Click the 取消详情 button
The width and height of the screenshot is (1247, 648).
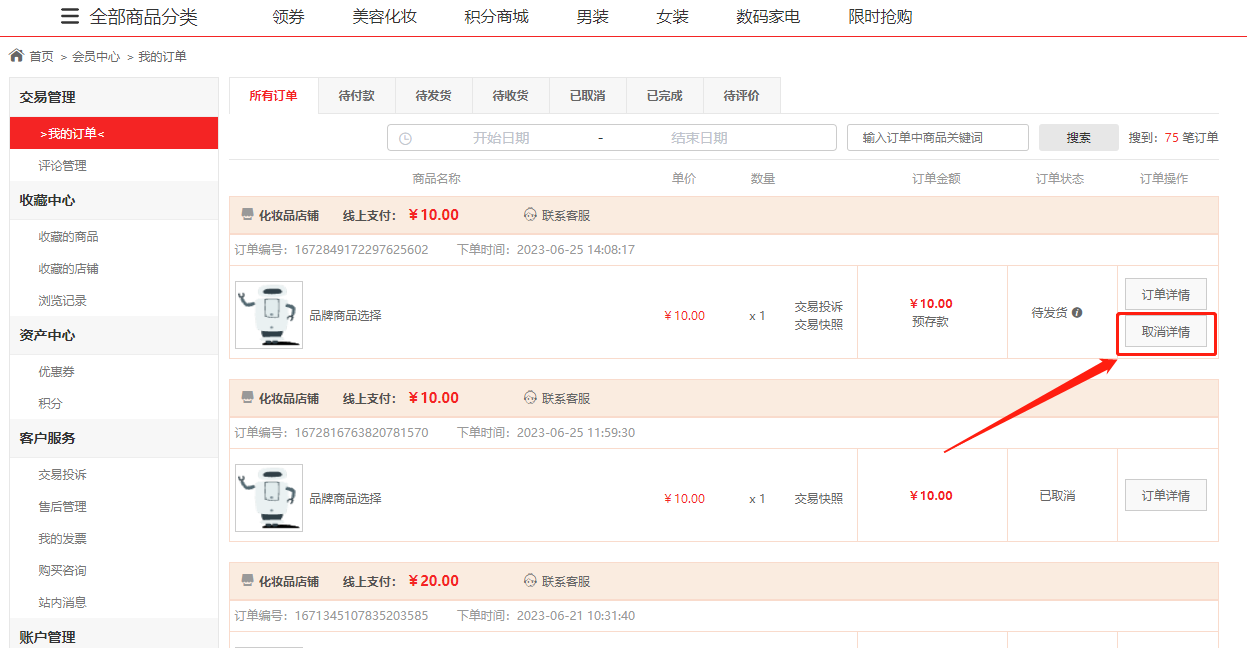pos(1166,332)
